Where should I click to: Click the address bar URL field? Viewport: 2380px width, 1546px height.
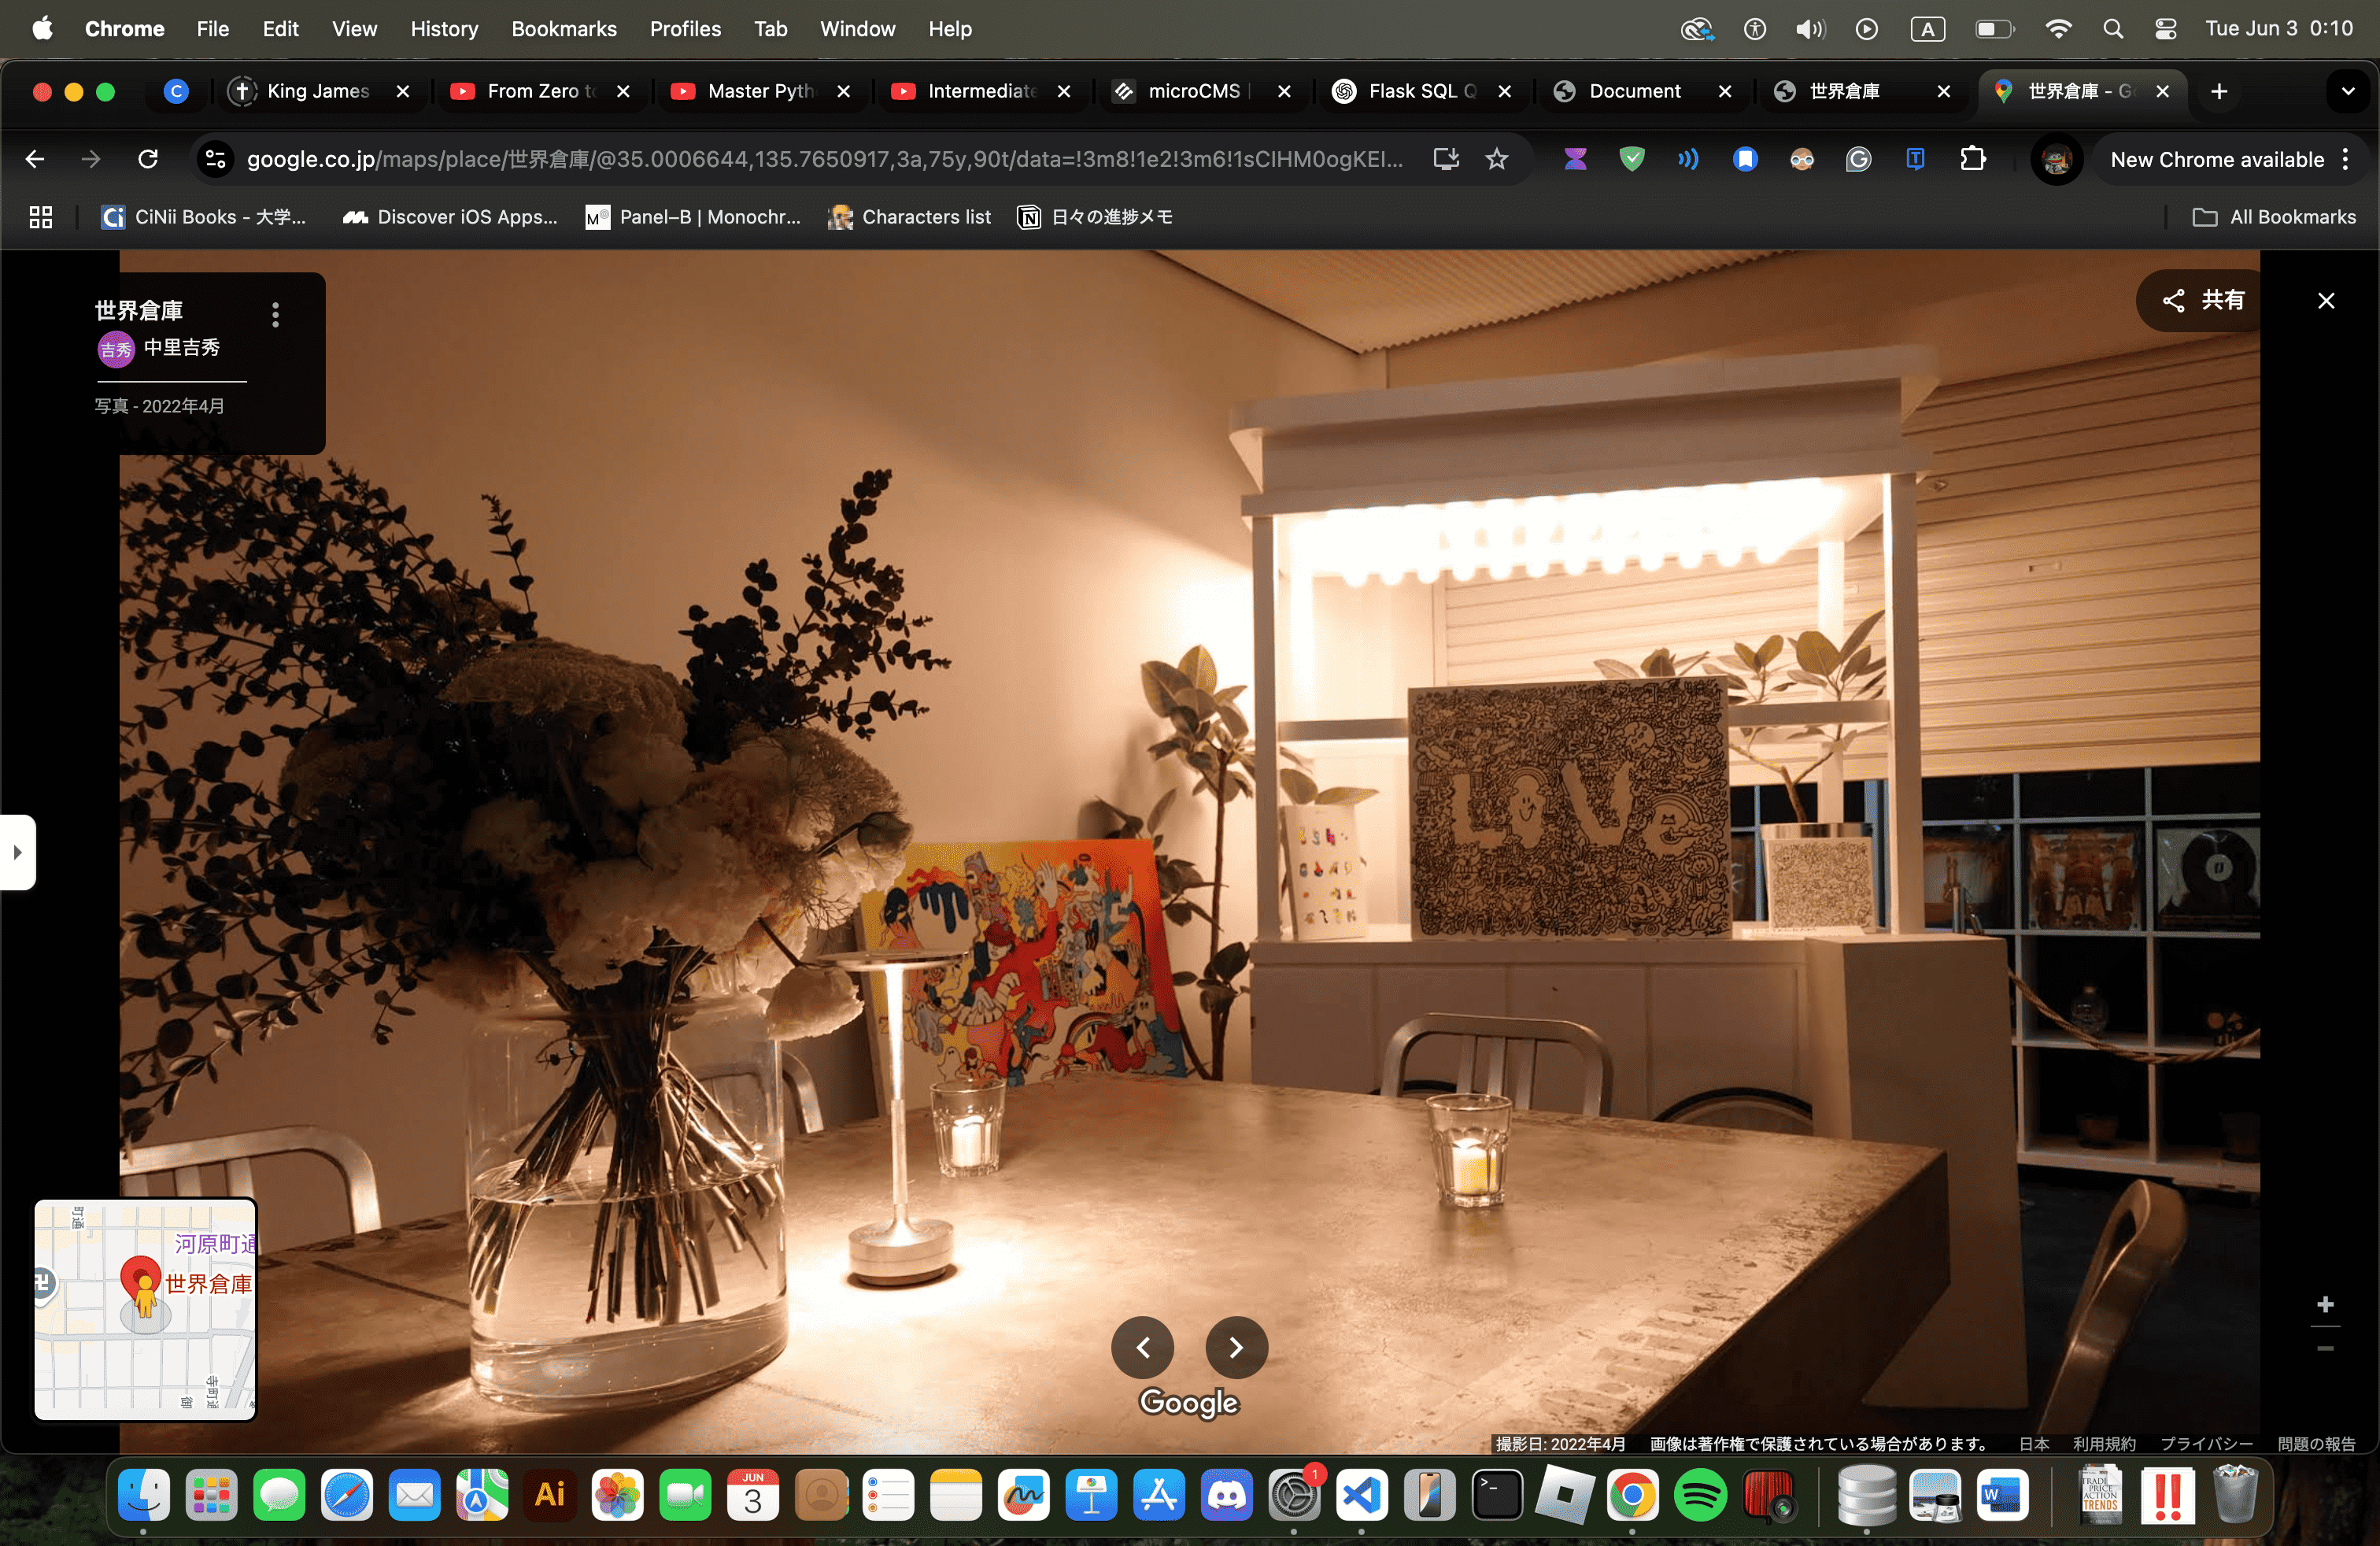pos(823,159)
